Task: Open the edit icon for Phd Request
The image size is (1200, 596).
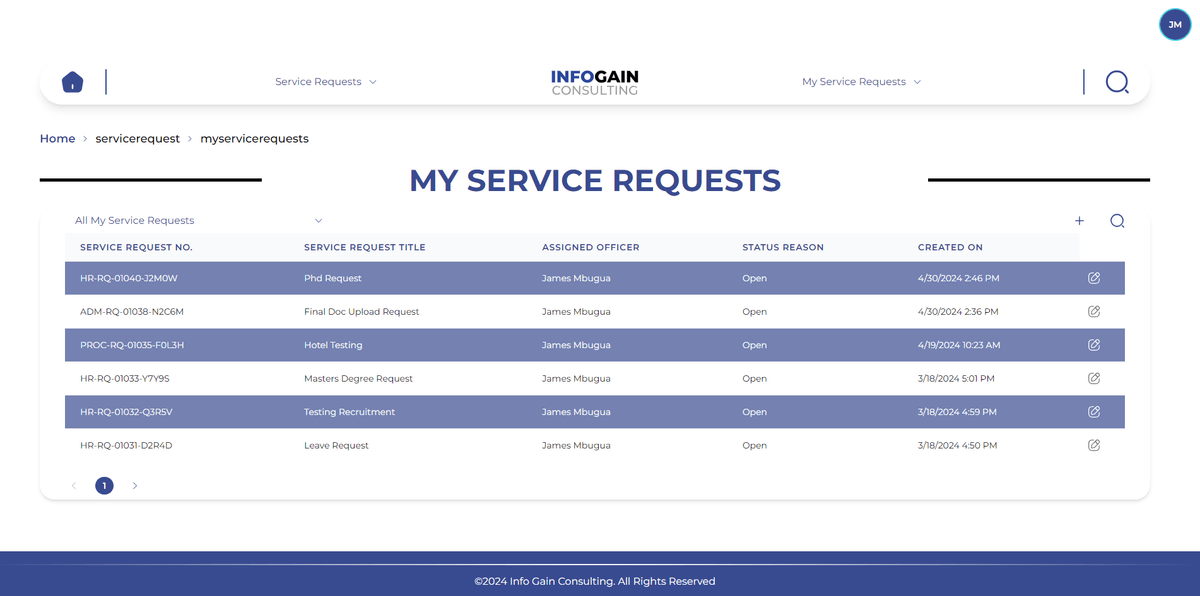Action: coord(1093,278)
